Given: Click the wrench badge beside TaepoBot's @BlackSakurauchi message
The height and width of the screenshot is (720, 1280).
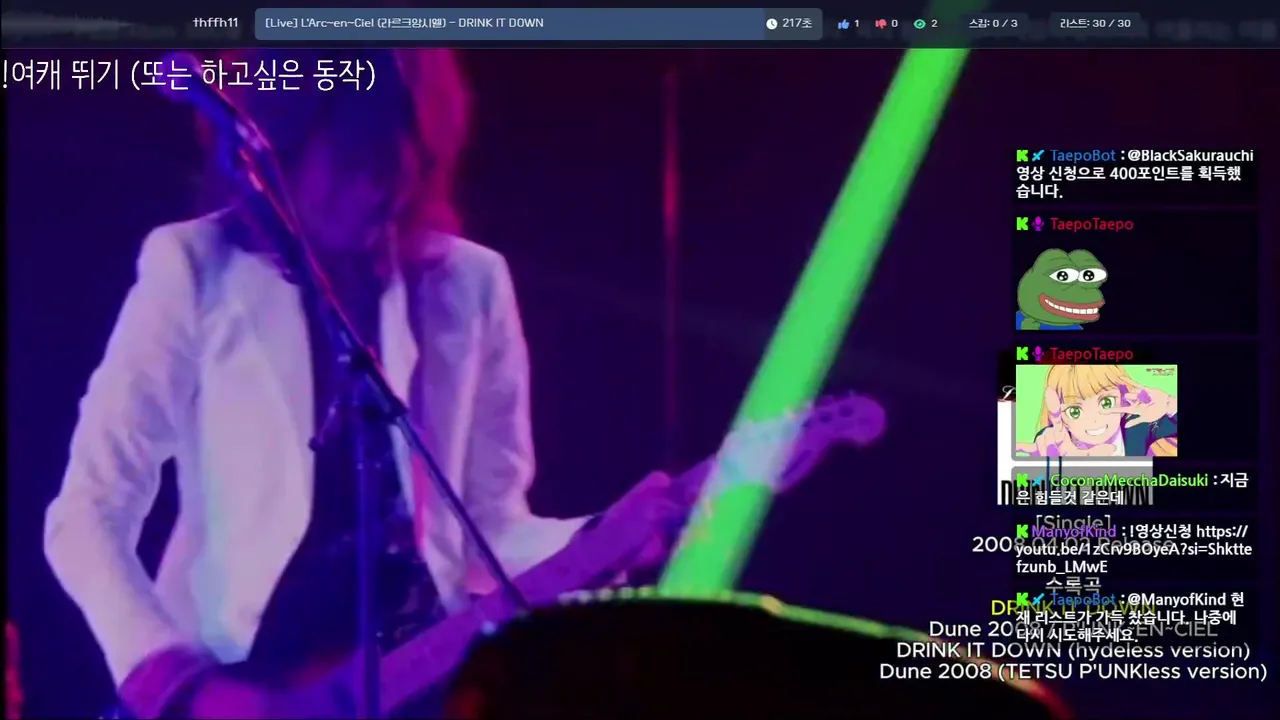Looking at the screenshot, I should coord(1038,156).
